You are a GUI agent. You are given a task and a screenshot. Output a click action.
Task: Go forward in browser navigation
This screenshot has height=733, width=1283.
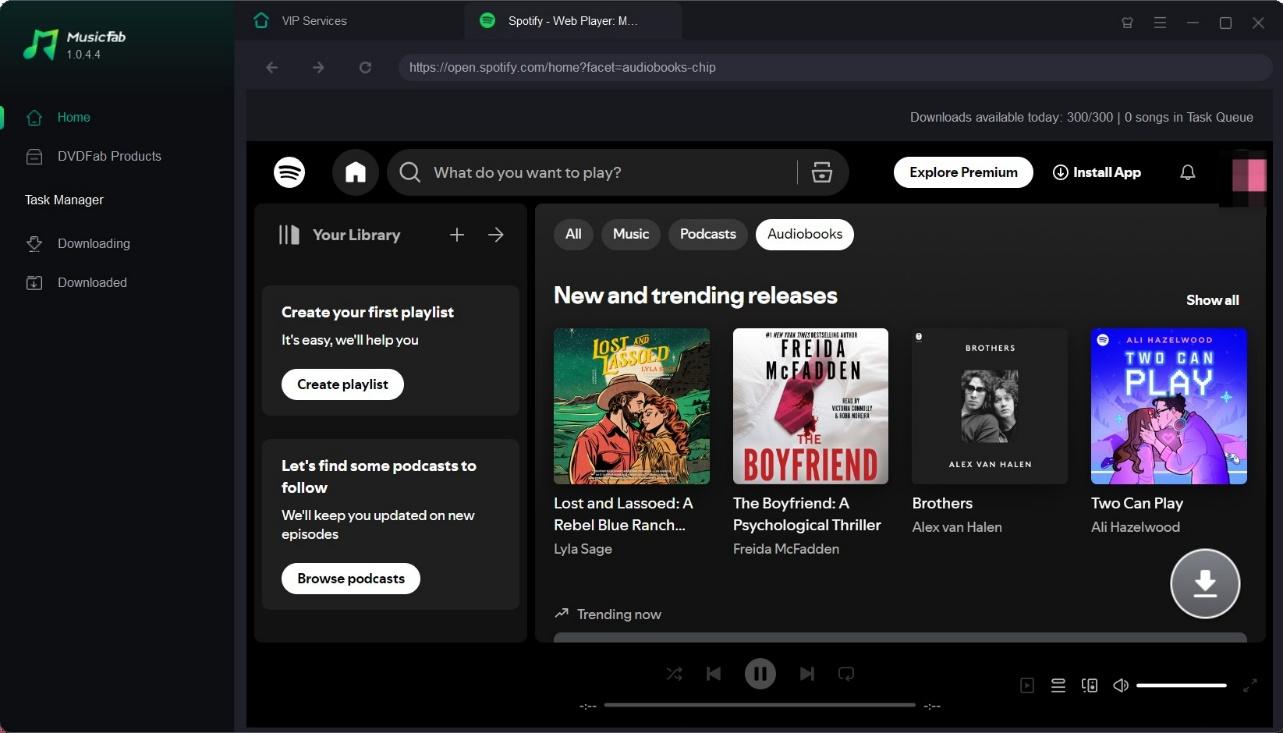click(318, 67)
